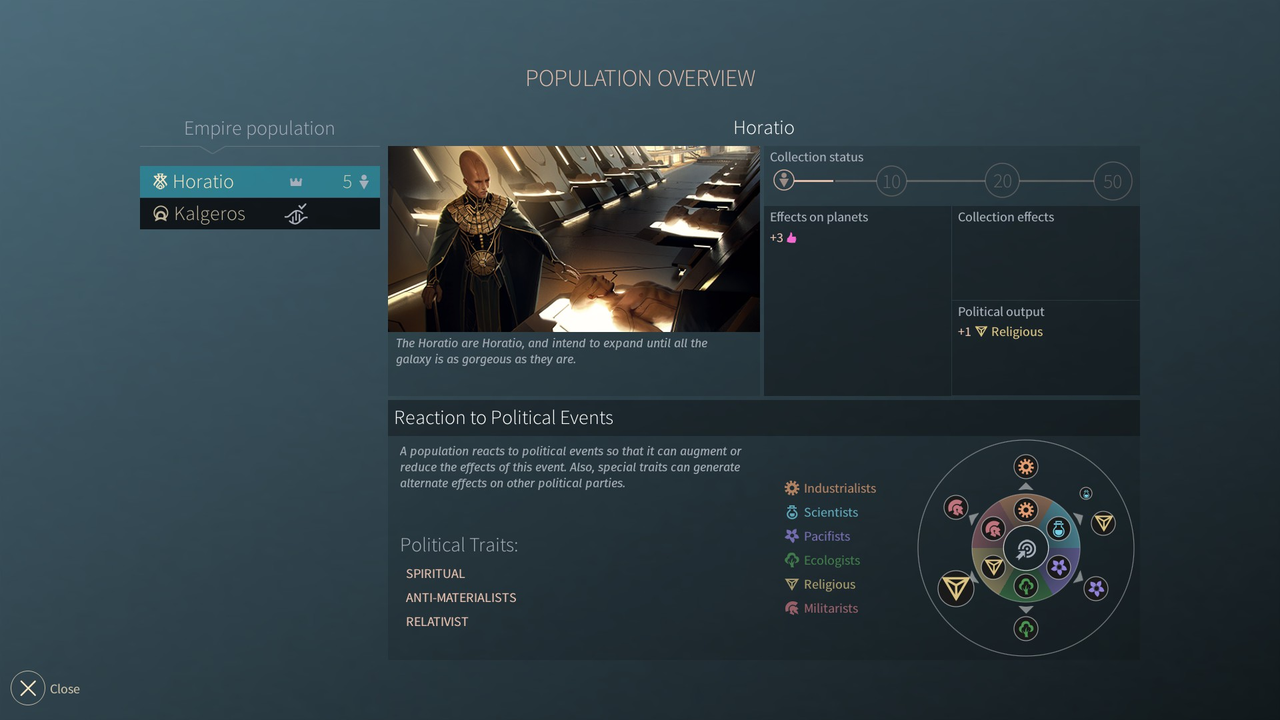This screenshot has width=1280, height=720.
Task: Click the Anti-Materialists political trait
Action: pyautogui.click(x=461, y=598)
